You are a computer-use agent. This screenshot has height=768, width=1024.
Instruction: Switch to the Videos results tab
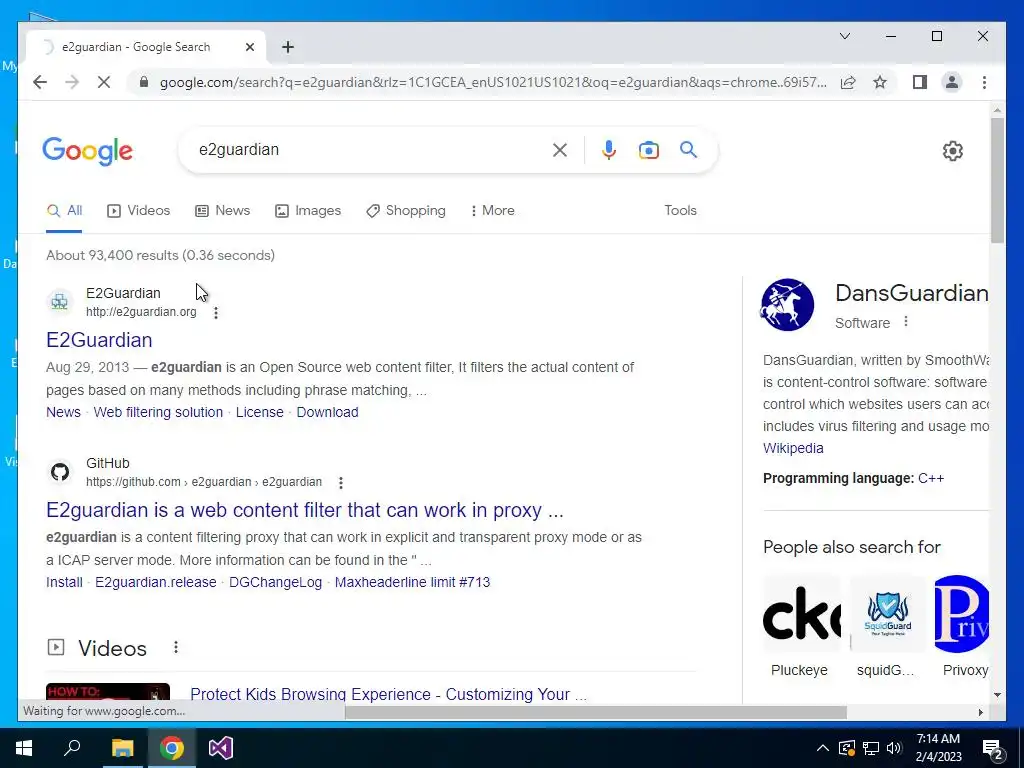coord(138,210)
